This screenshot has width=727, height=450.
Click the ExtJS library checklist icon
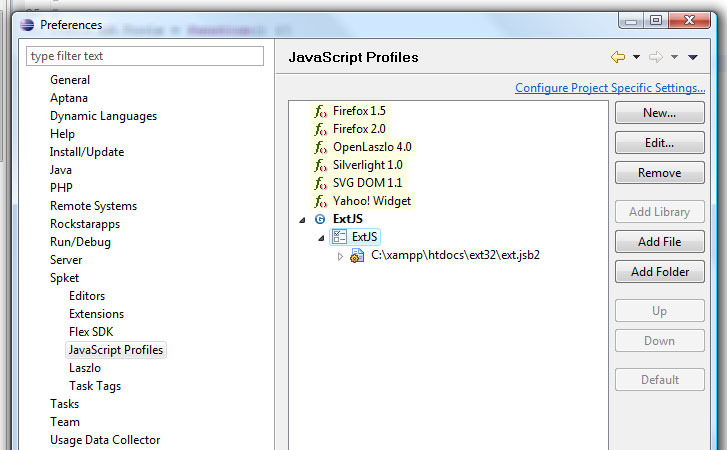pos(339,237)
